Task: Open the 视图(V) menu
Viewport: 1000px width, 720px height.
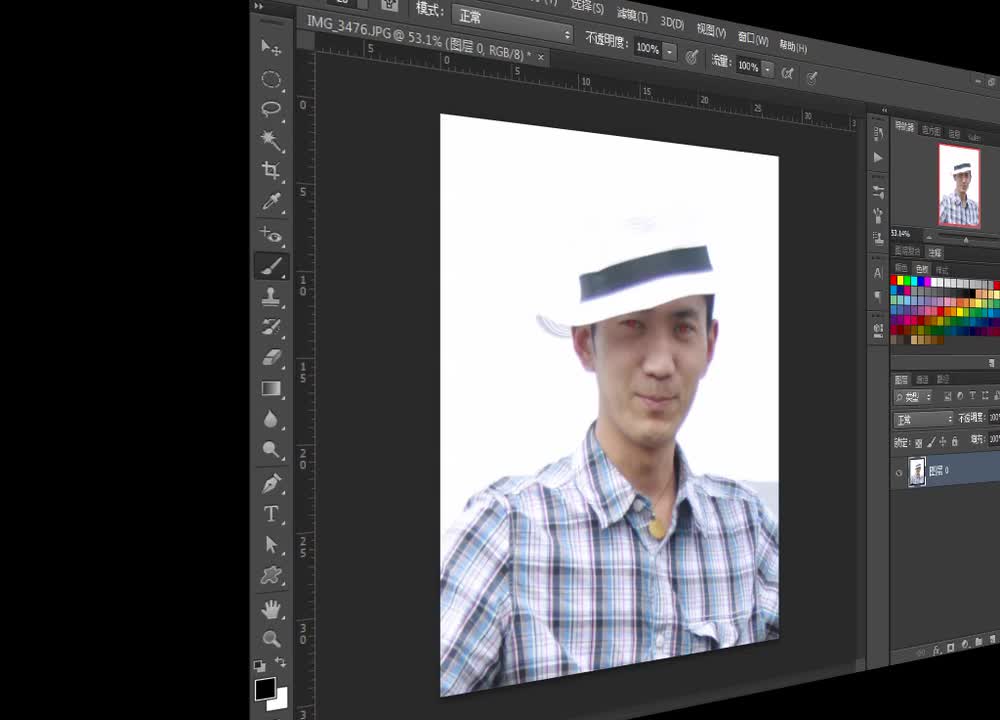Action: (x=711, y=31)
